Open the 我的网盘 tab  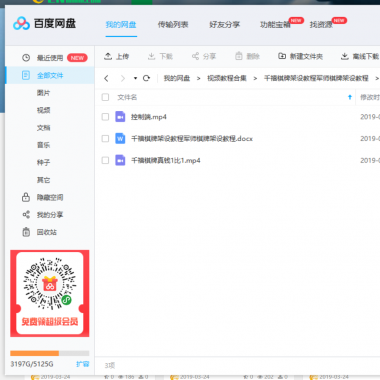(x=121, y=25)
